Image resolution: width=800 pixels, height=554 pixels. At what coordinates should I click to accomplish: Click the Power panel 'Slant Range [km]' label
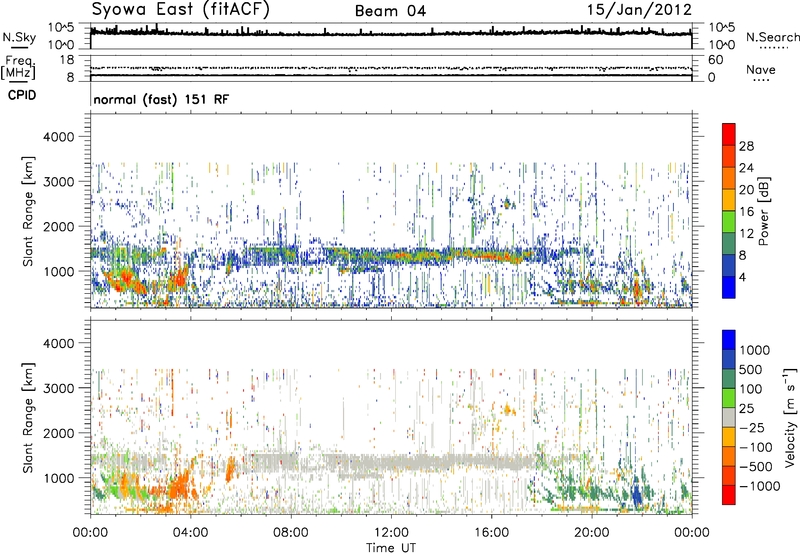(28, 211)
